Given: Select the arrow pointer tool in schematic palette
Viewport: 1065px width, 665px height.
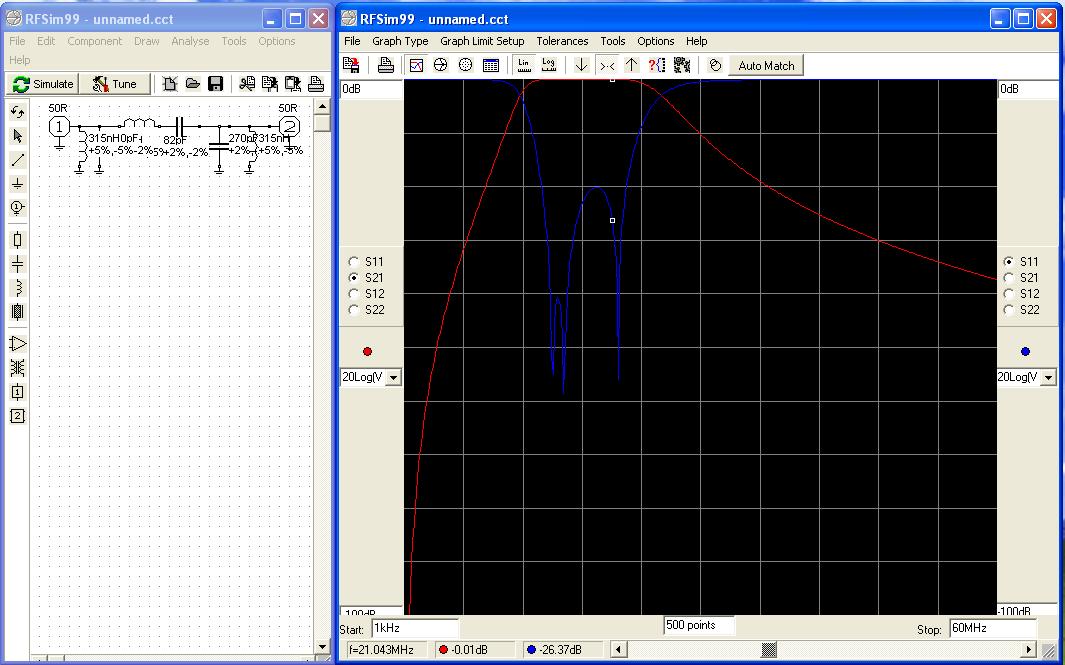Looking at the screenshot, I should (18, 136).
